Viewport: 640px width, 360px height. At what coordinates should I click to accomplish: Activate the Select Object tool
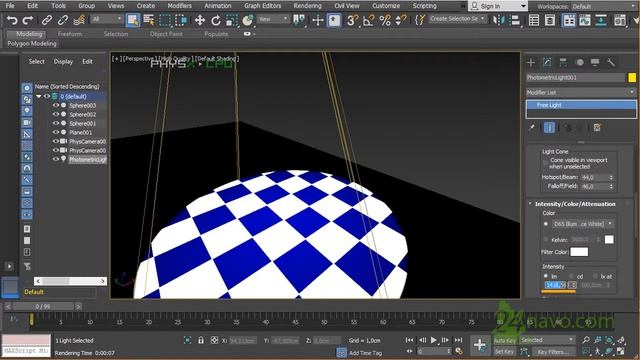tap(133, 20)
